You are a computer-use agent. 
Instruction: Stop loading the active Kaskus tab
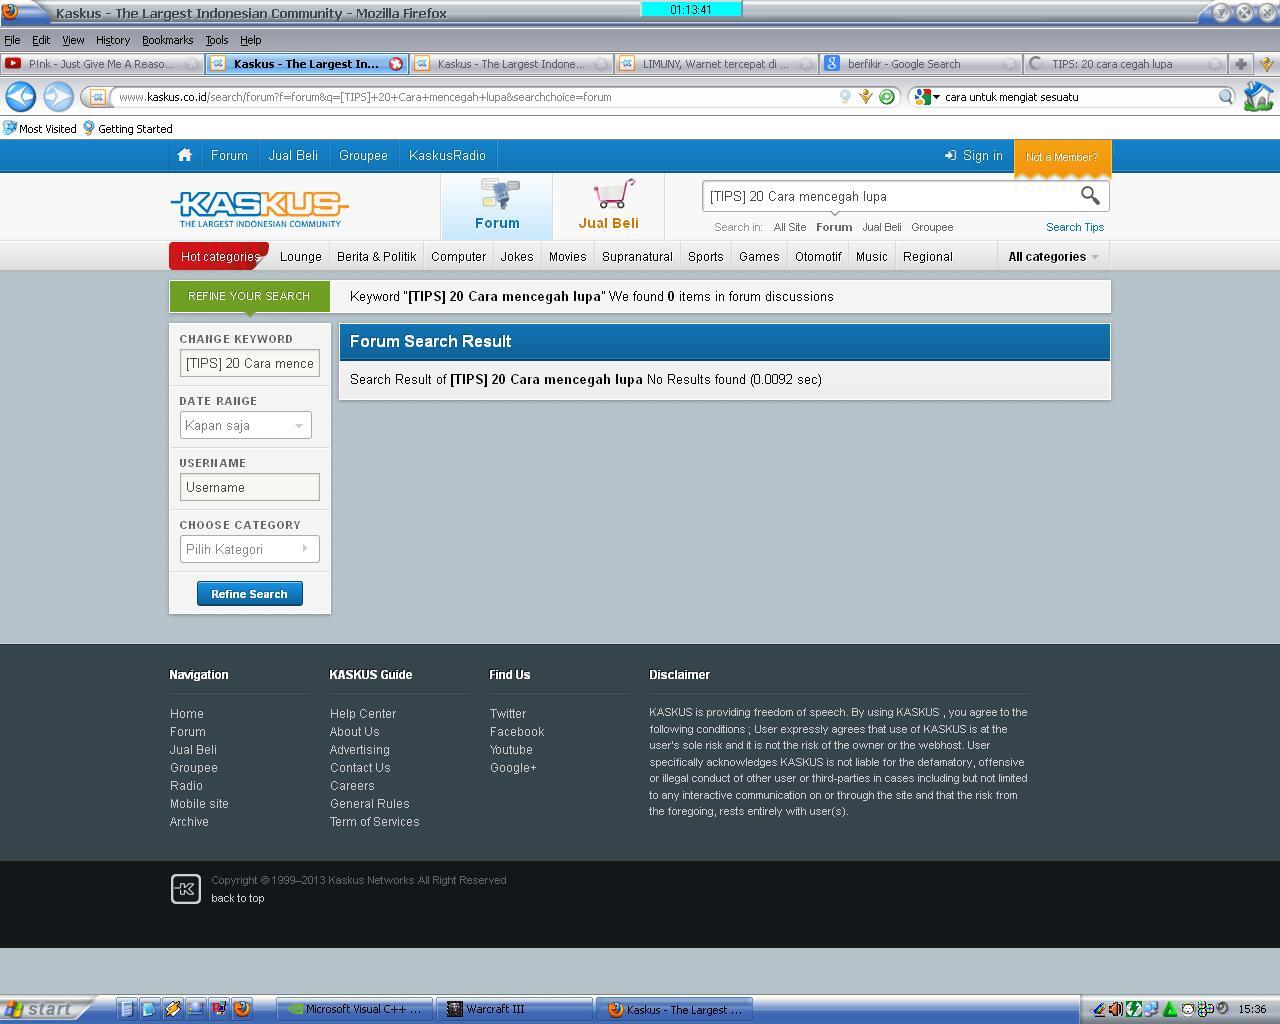click(396, 64)
